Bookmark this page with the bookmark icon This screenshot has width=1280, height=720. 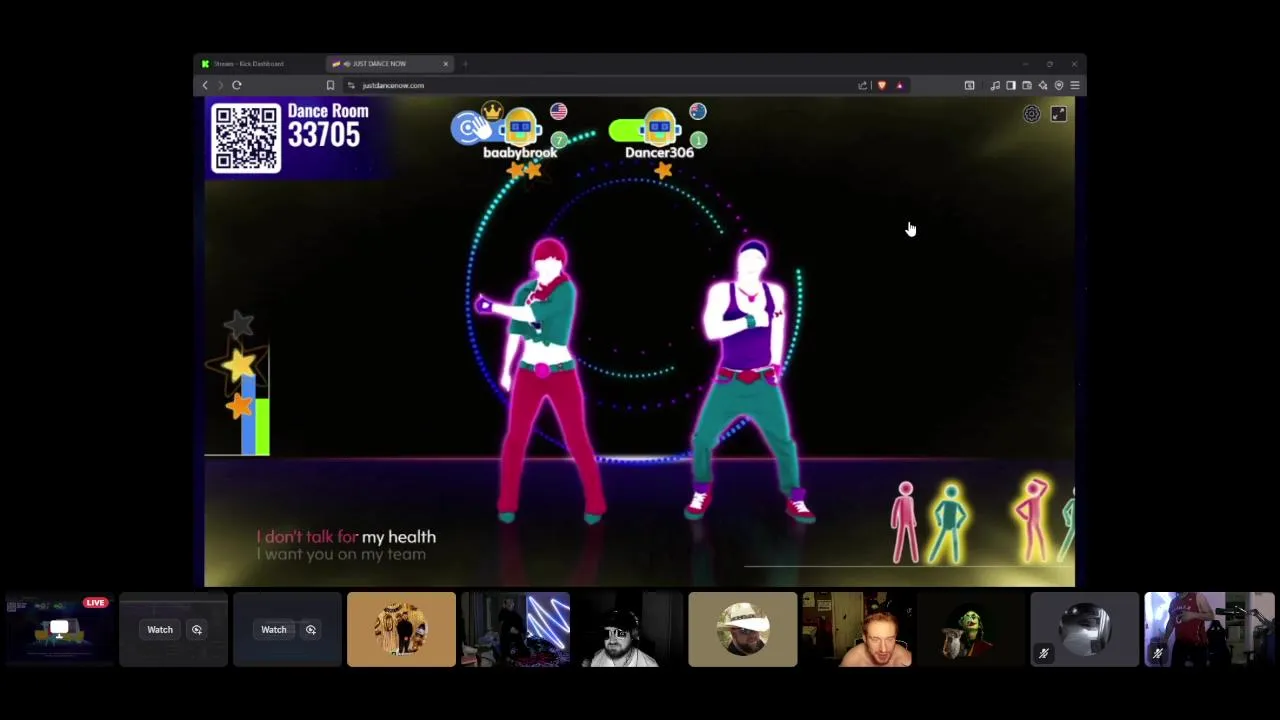coord(330,85)
